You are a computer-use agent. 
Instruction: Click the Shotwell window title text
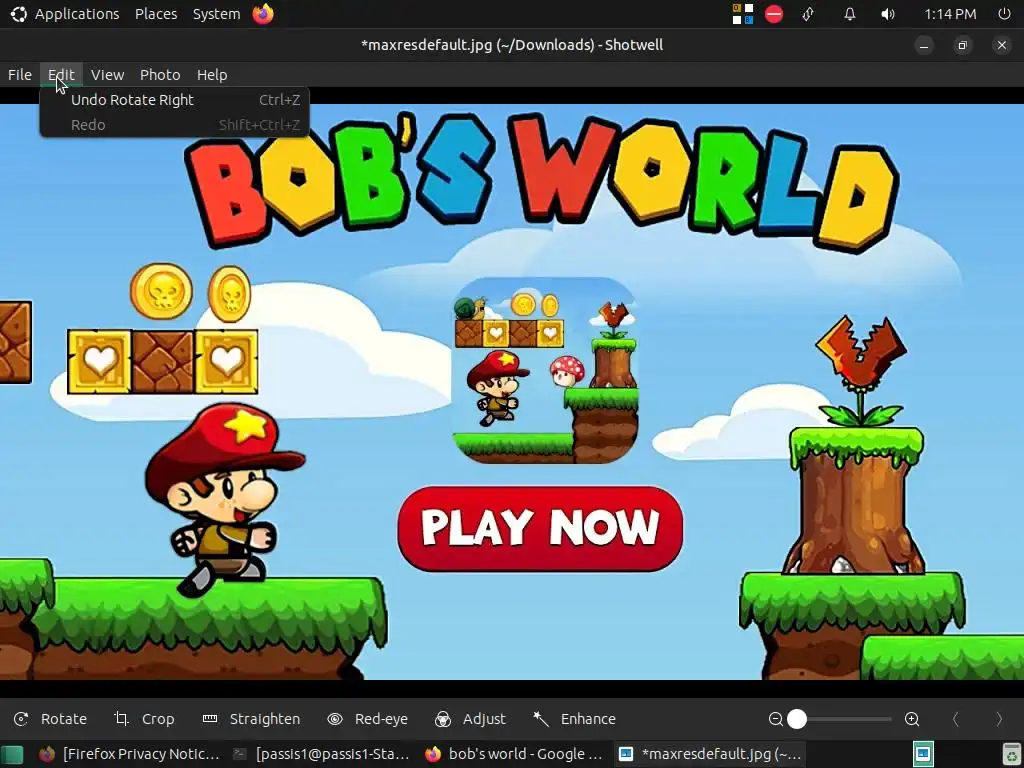[x=512, y=45]
